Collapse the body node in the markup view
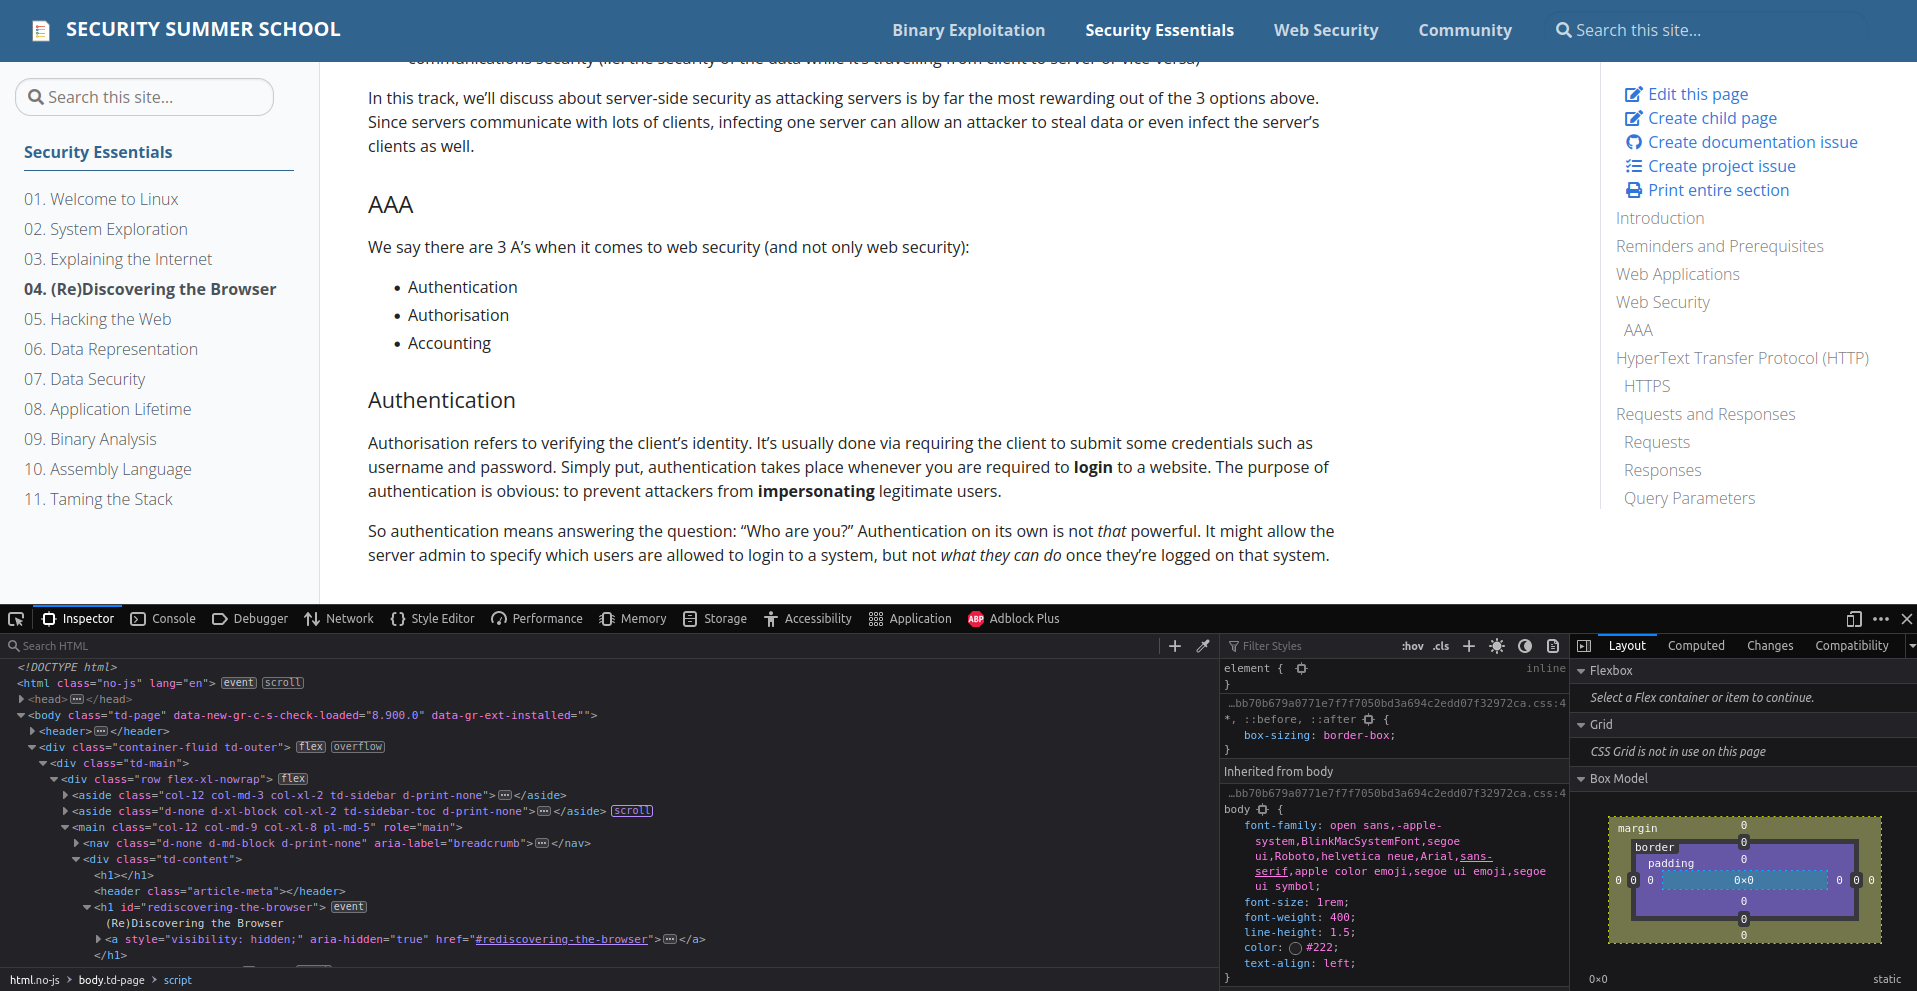 pyautogui.click(x=20, y=715)
